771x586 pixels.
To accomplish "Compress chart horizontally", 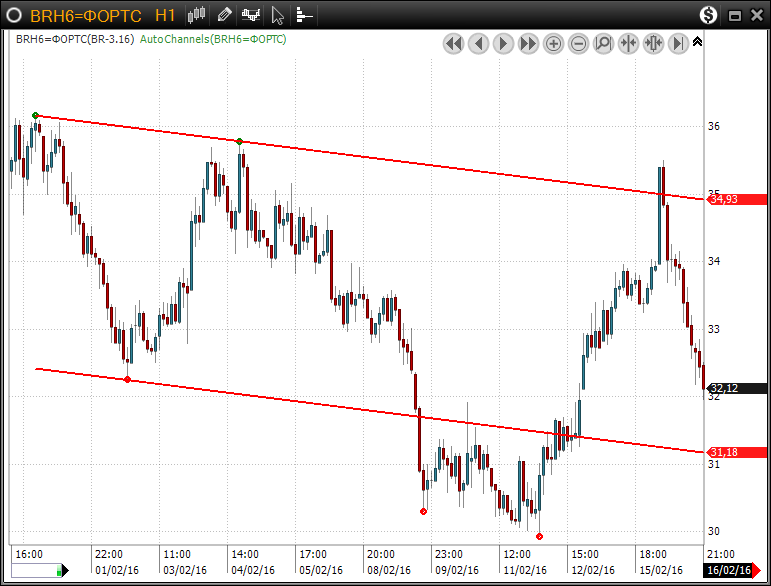I will (629, 44).
